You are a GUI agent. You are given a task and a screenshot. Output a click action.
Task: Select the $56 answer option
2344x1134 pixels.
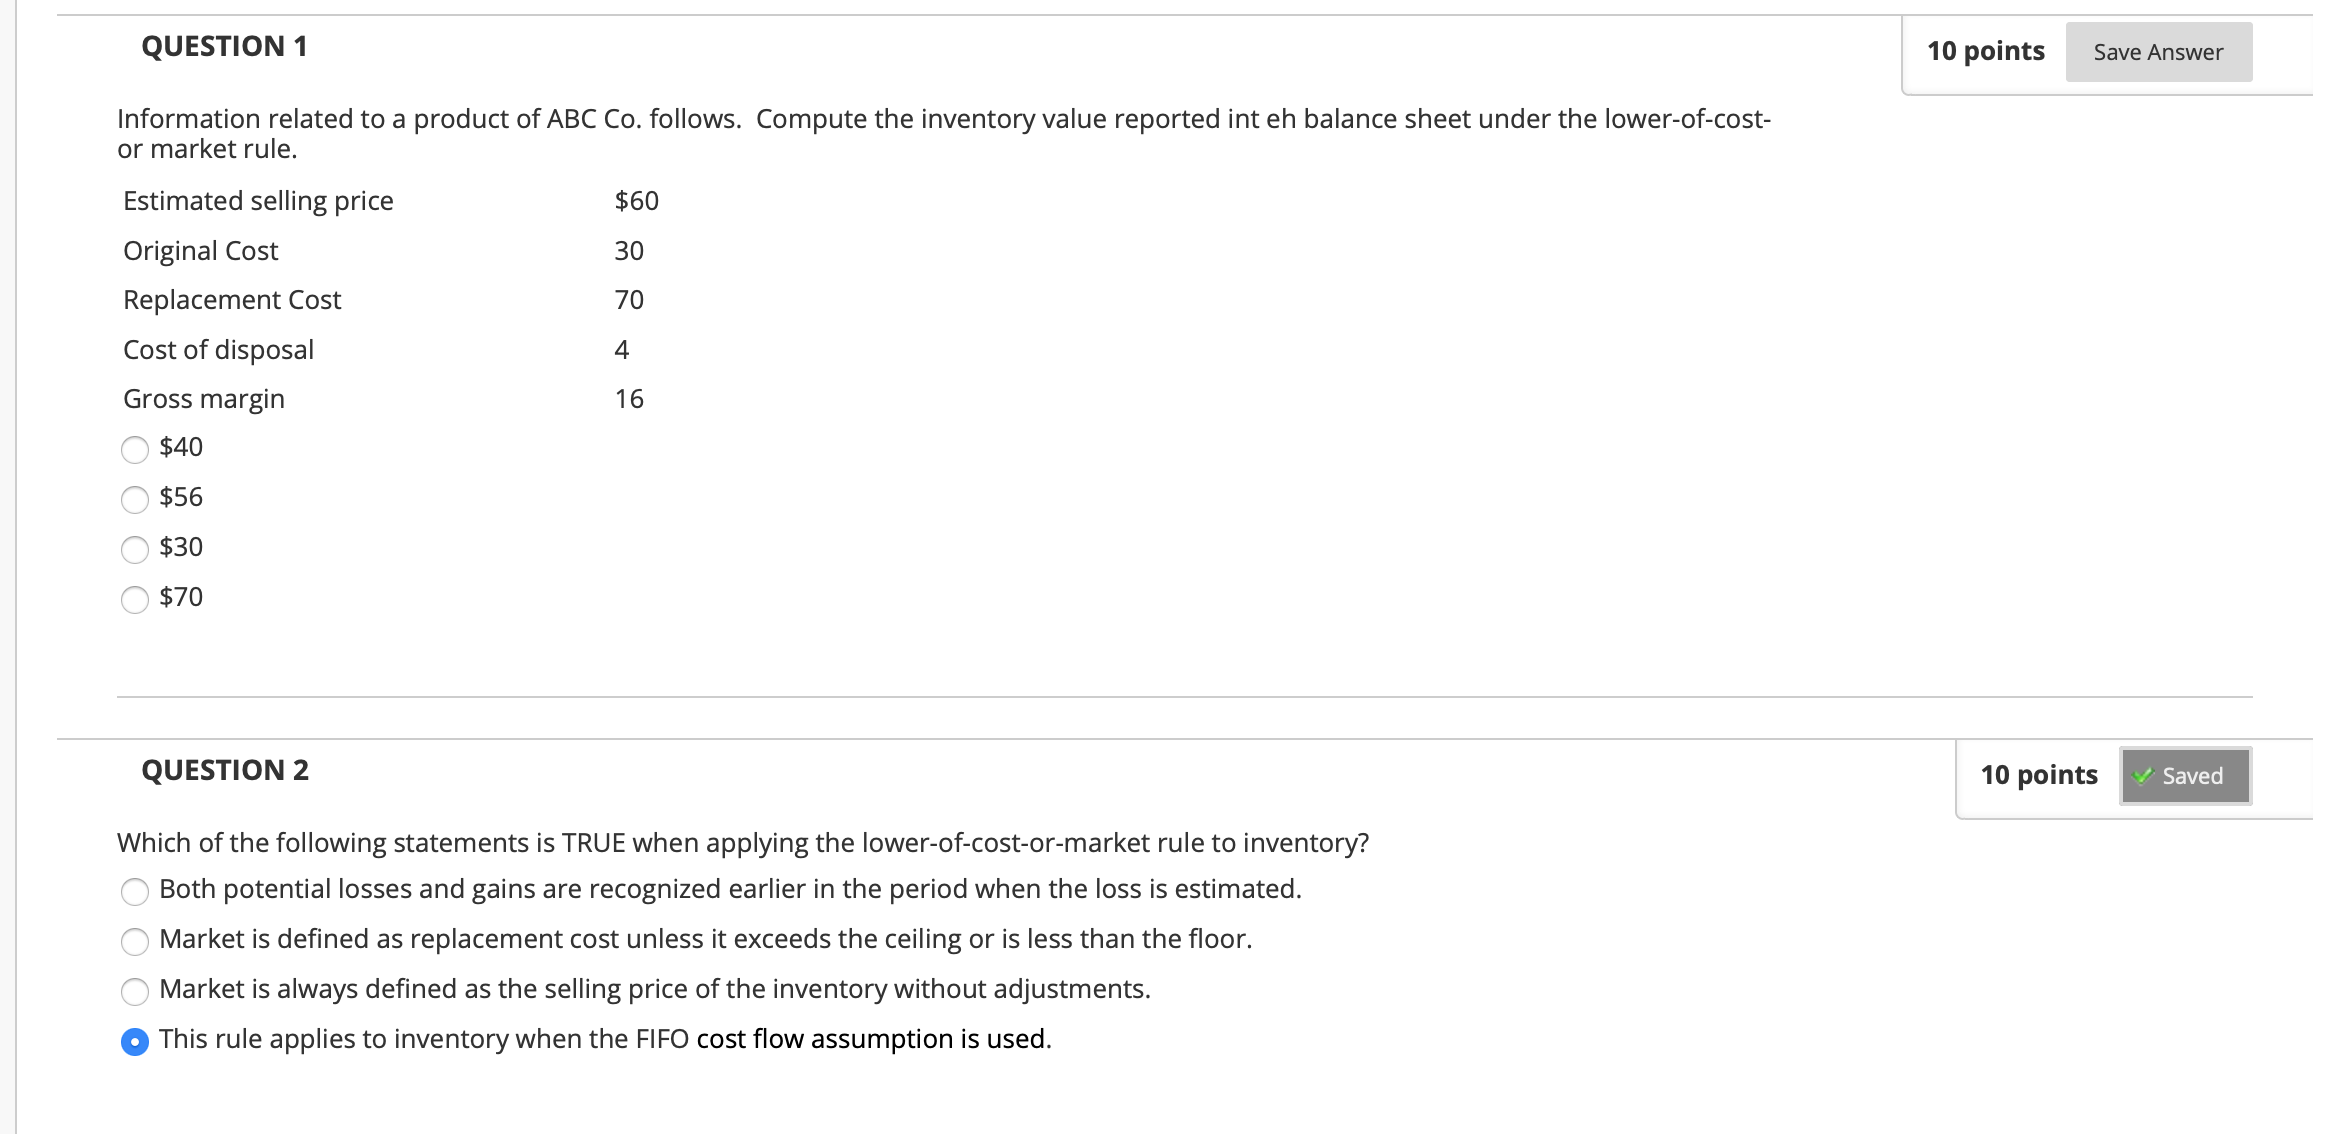tap(134, 498)
